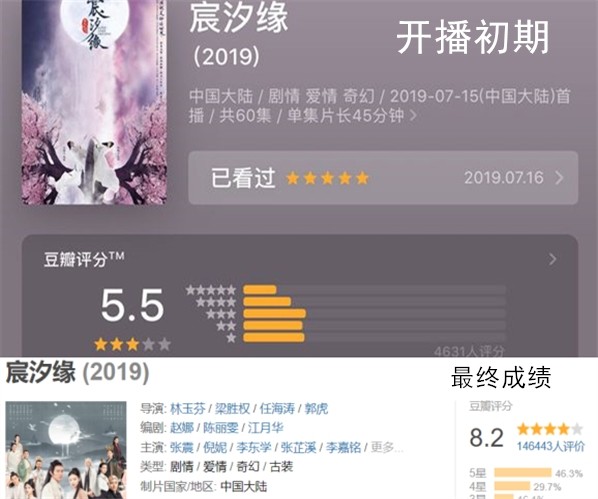This screenshot has width=598, height=499.
Task: Open screenwriter link 赵娜
Action: [182, 428]
